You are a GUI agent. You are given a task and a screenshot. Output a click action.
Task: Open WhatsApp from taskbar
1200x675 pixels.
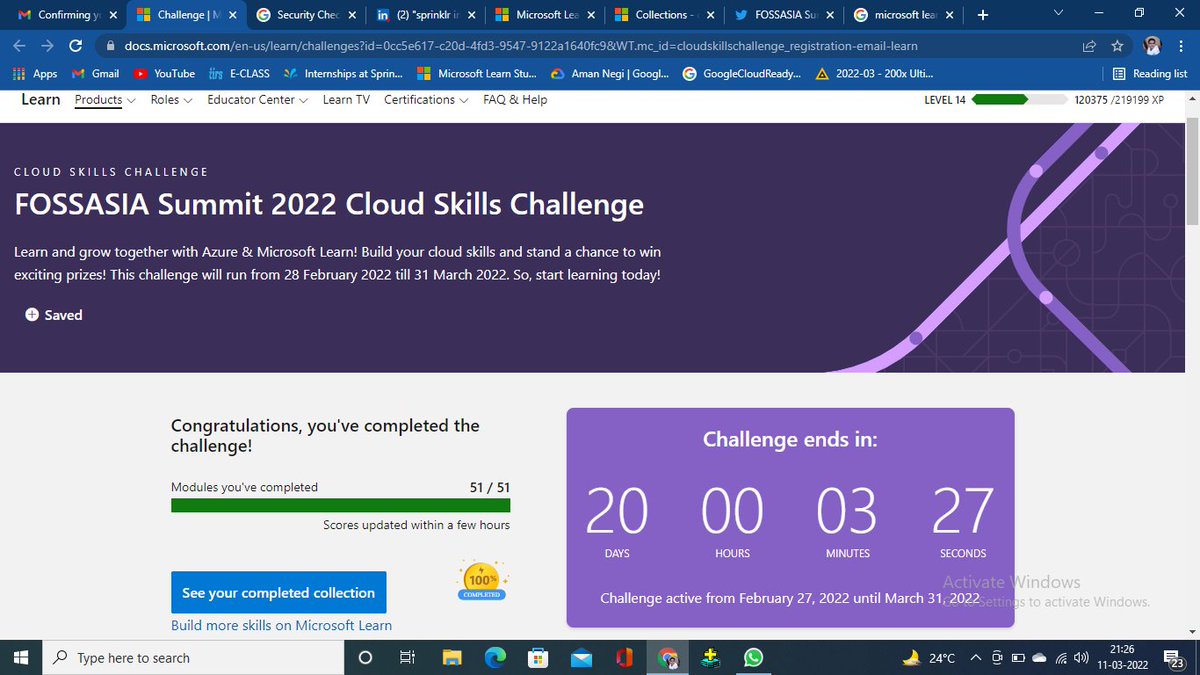[754, 658]
